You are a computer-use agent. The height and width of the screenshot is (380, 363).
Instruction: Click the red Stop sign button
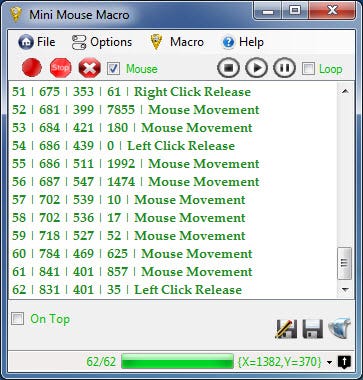pyautogui.click(x=61, y=68)
